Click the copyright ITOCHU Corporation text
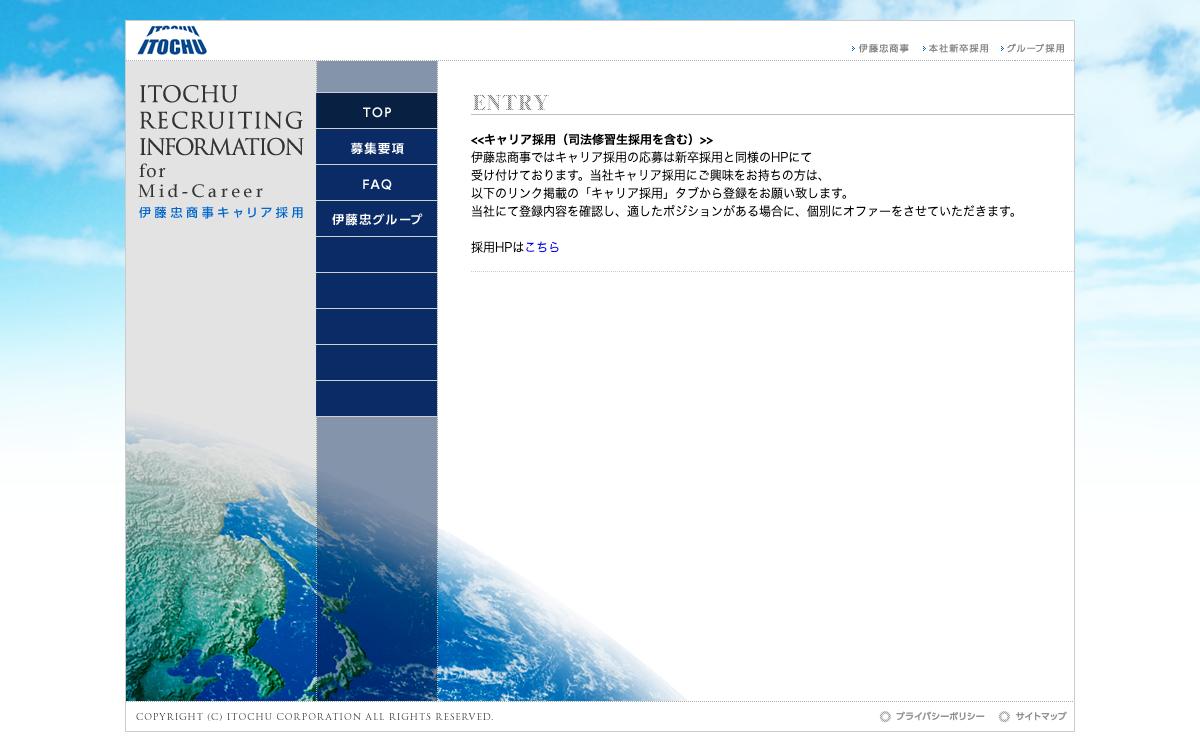 tap(315, 717)
